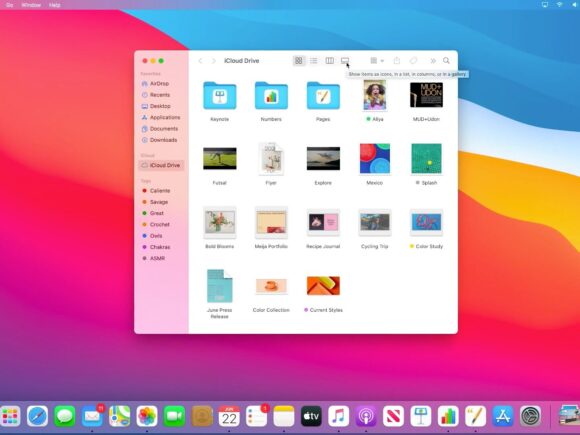Go back with the toolbar back arrow

(x=200, y=61)
